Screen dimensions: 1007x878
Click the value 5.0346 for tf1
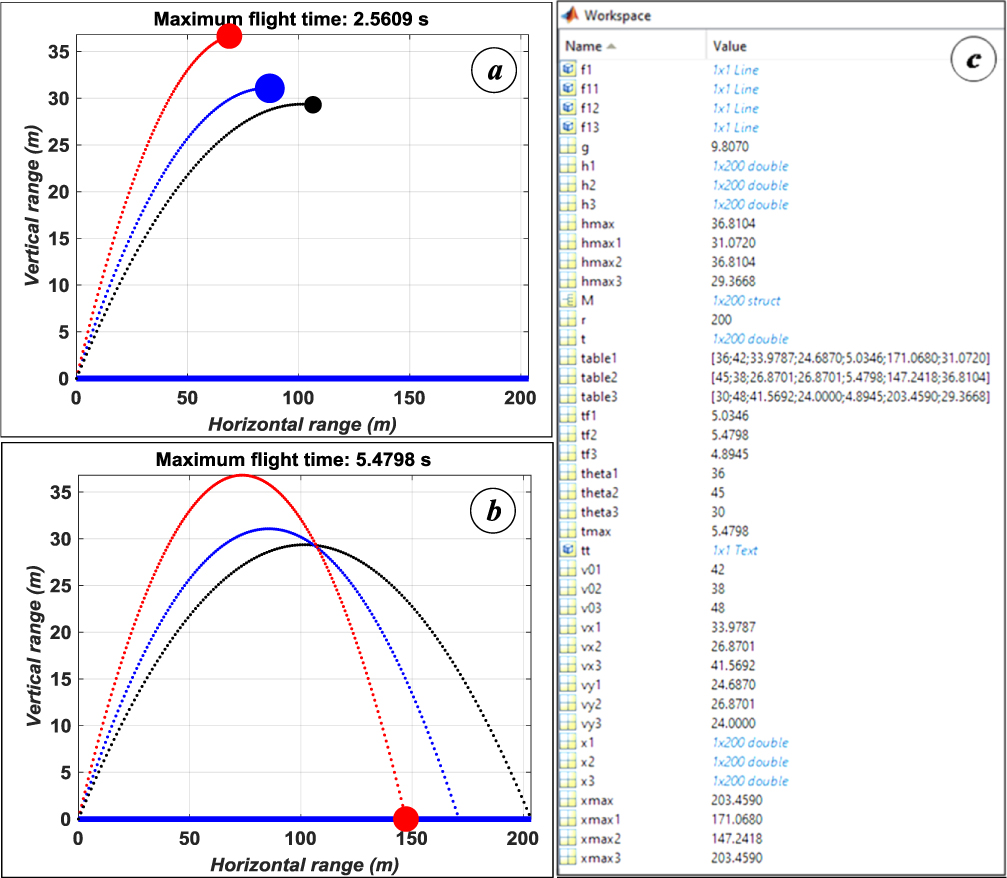(x=730, y=416)
